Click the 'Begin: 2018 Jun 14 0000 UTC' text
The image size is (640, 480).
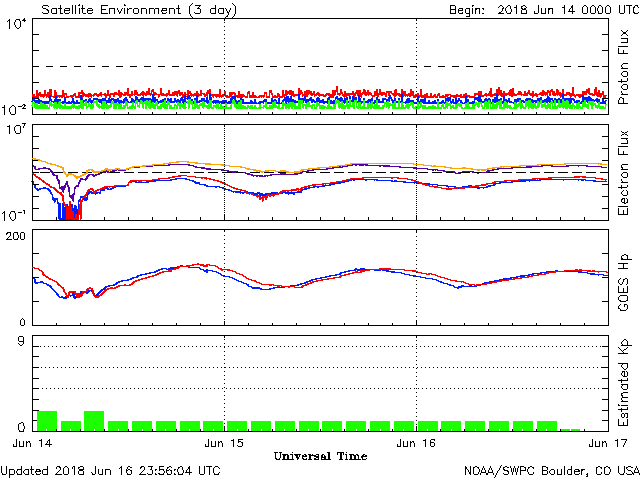point(544,9)
